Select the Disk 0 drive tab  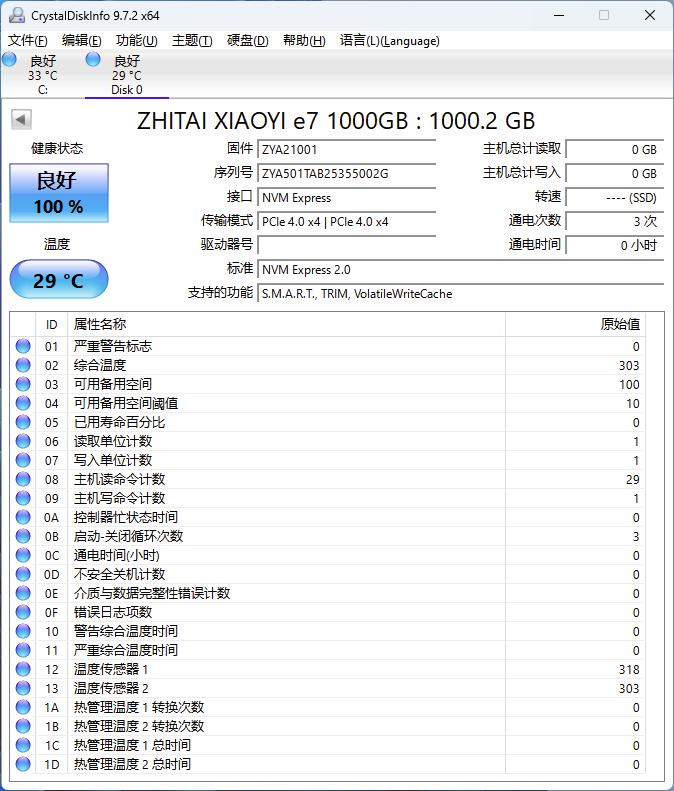[x=127, y=74]
